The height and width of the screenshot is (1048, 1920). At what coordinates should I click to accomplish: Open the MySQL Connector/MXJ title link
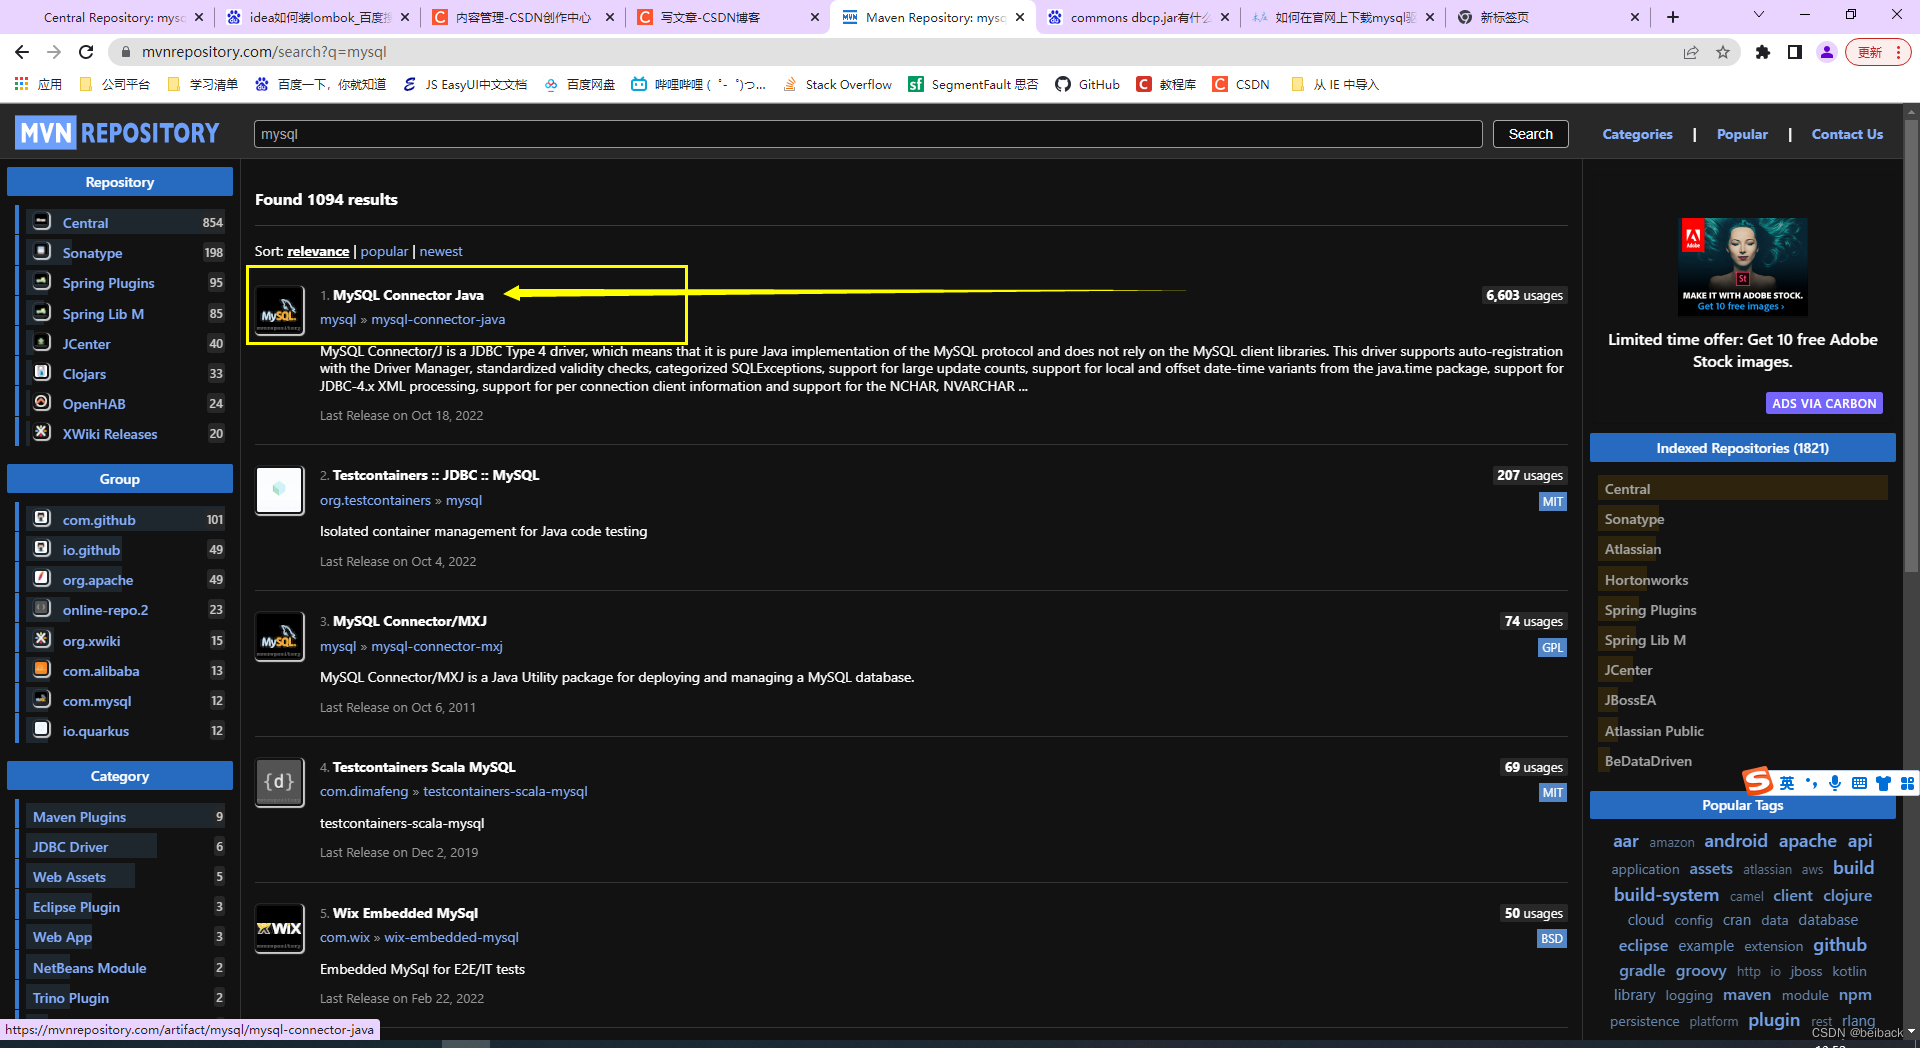410,621
